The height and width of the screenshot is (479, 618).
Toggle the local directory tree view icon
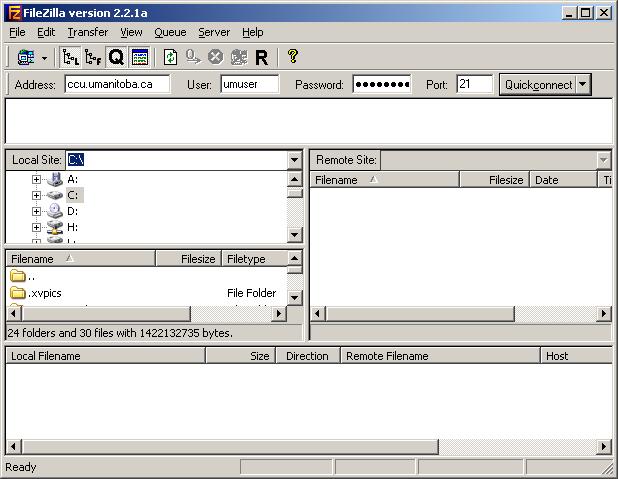(71, 58)
